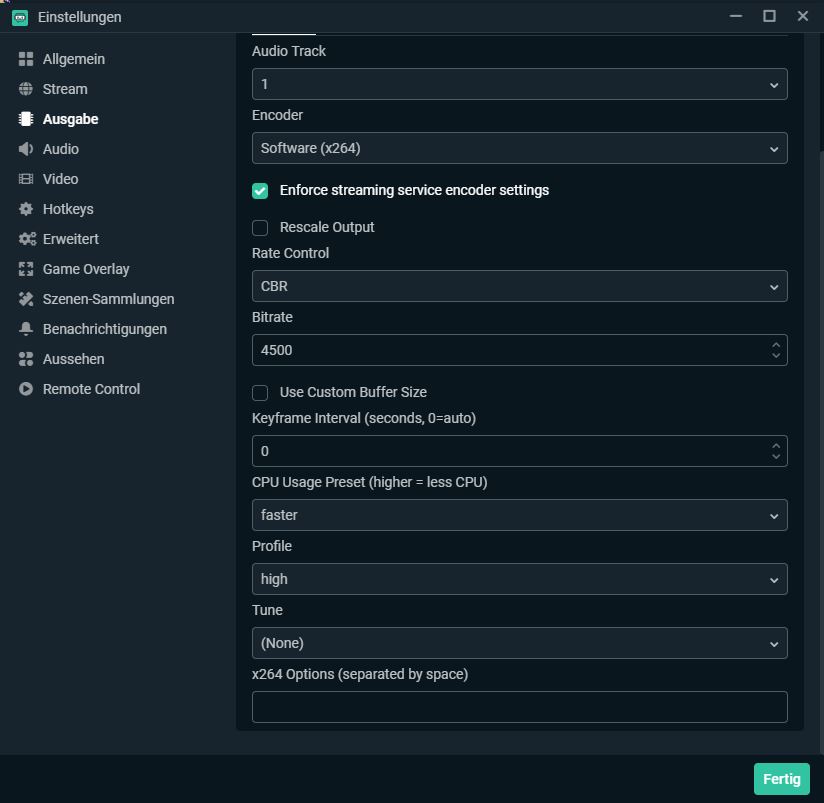Enable the Rescale Output checkbox
This screenshot has height=803, width=824.
(x=260, y=227)
